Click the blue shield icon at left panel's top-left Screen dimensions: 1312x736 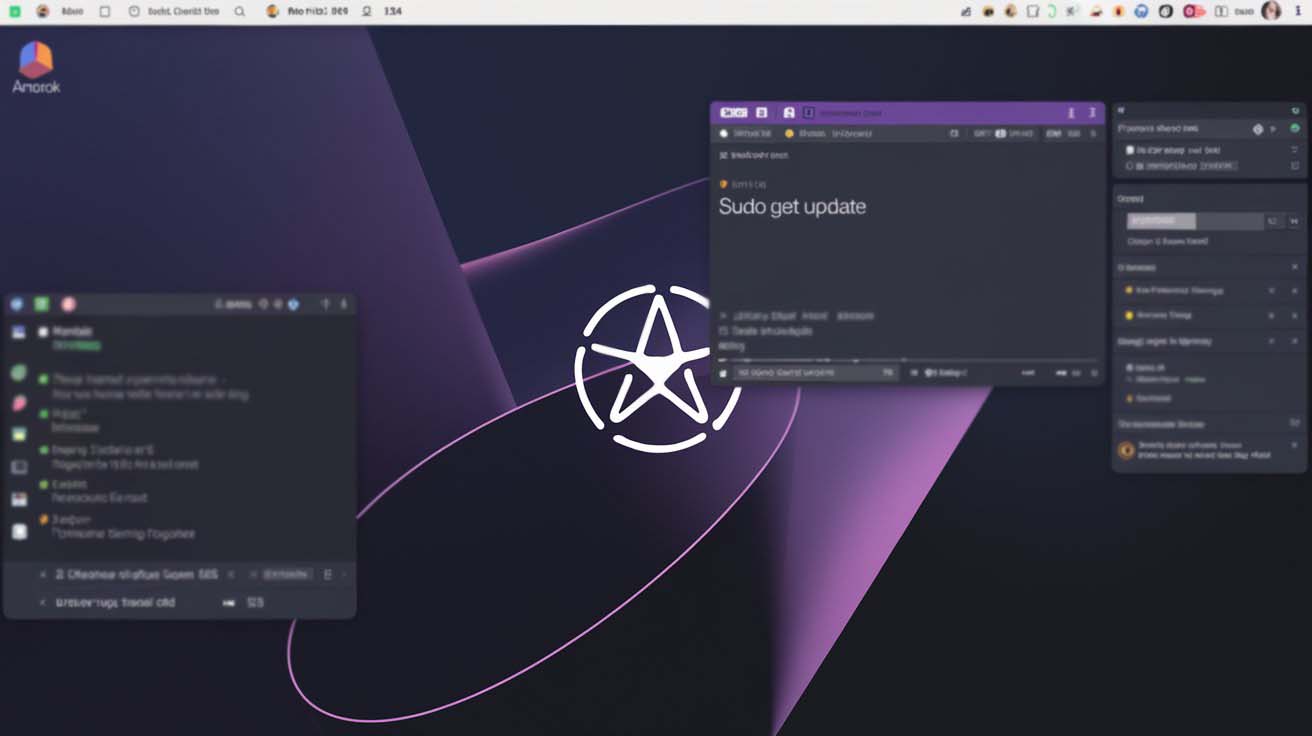coord(16,304)
